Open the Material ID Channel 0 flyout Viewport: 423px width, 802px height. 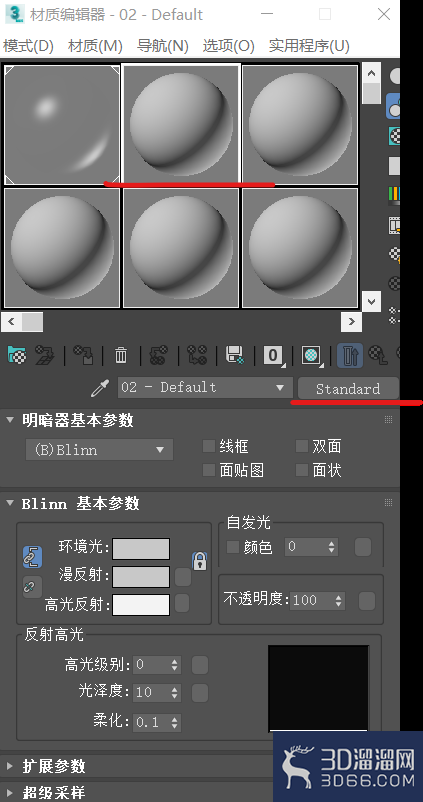273,355
